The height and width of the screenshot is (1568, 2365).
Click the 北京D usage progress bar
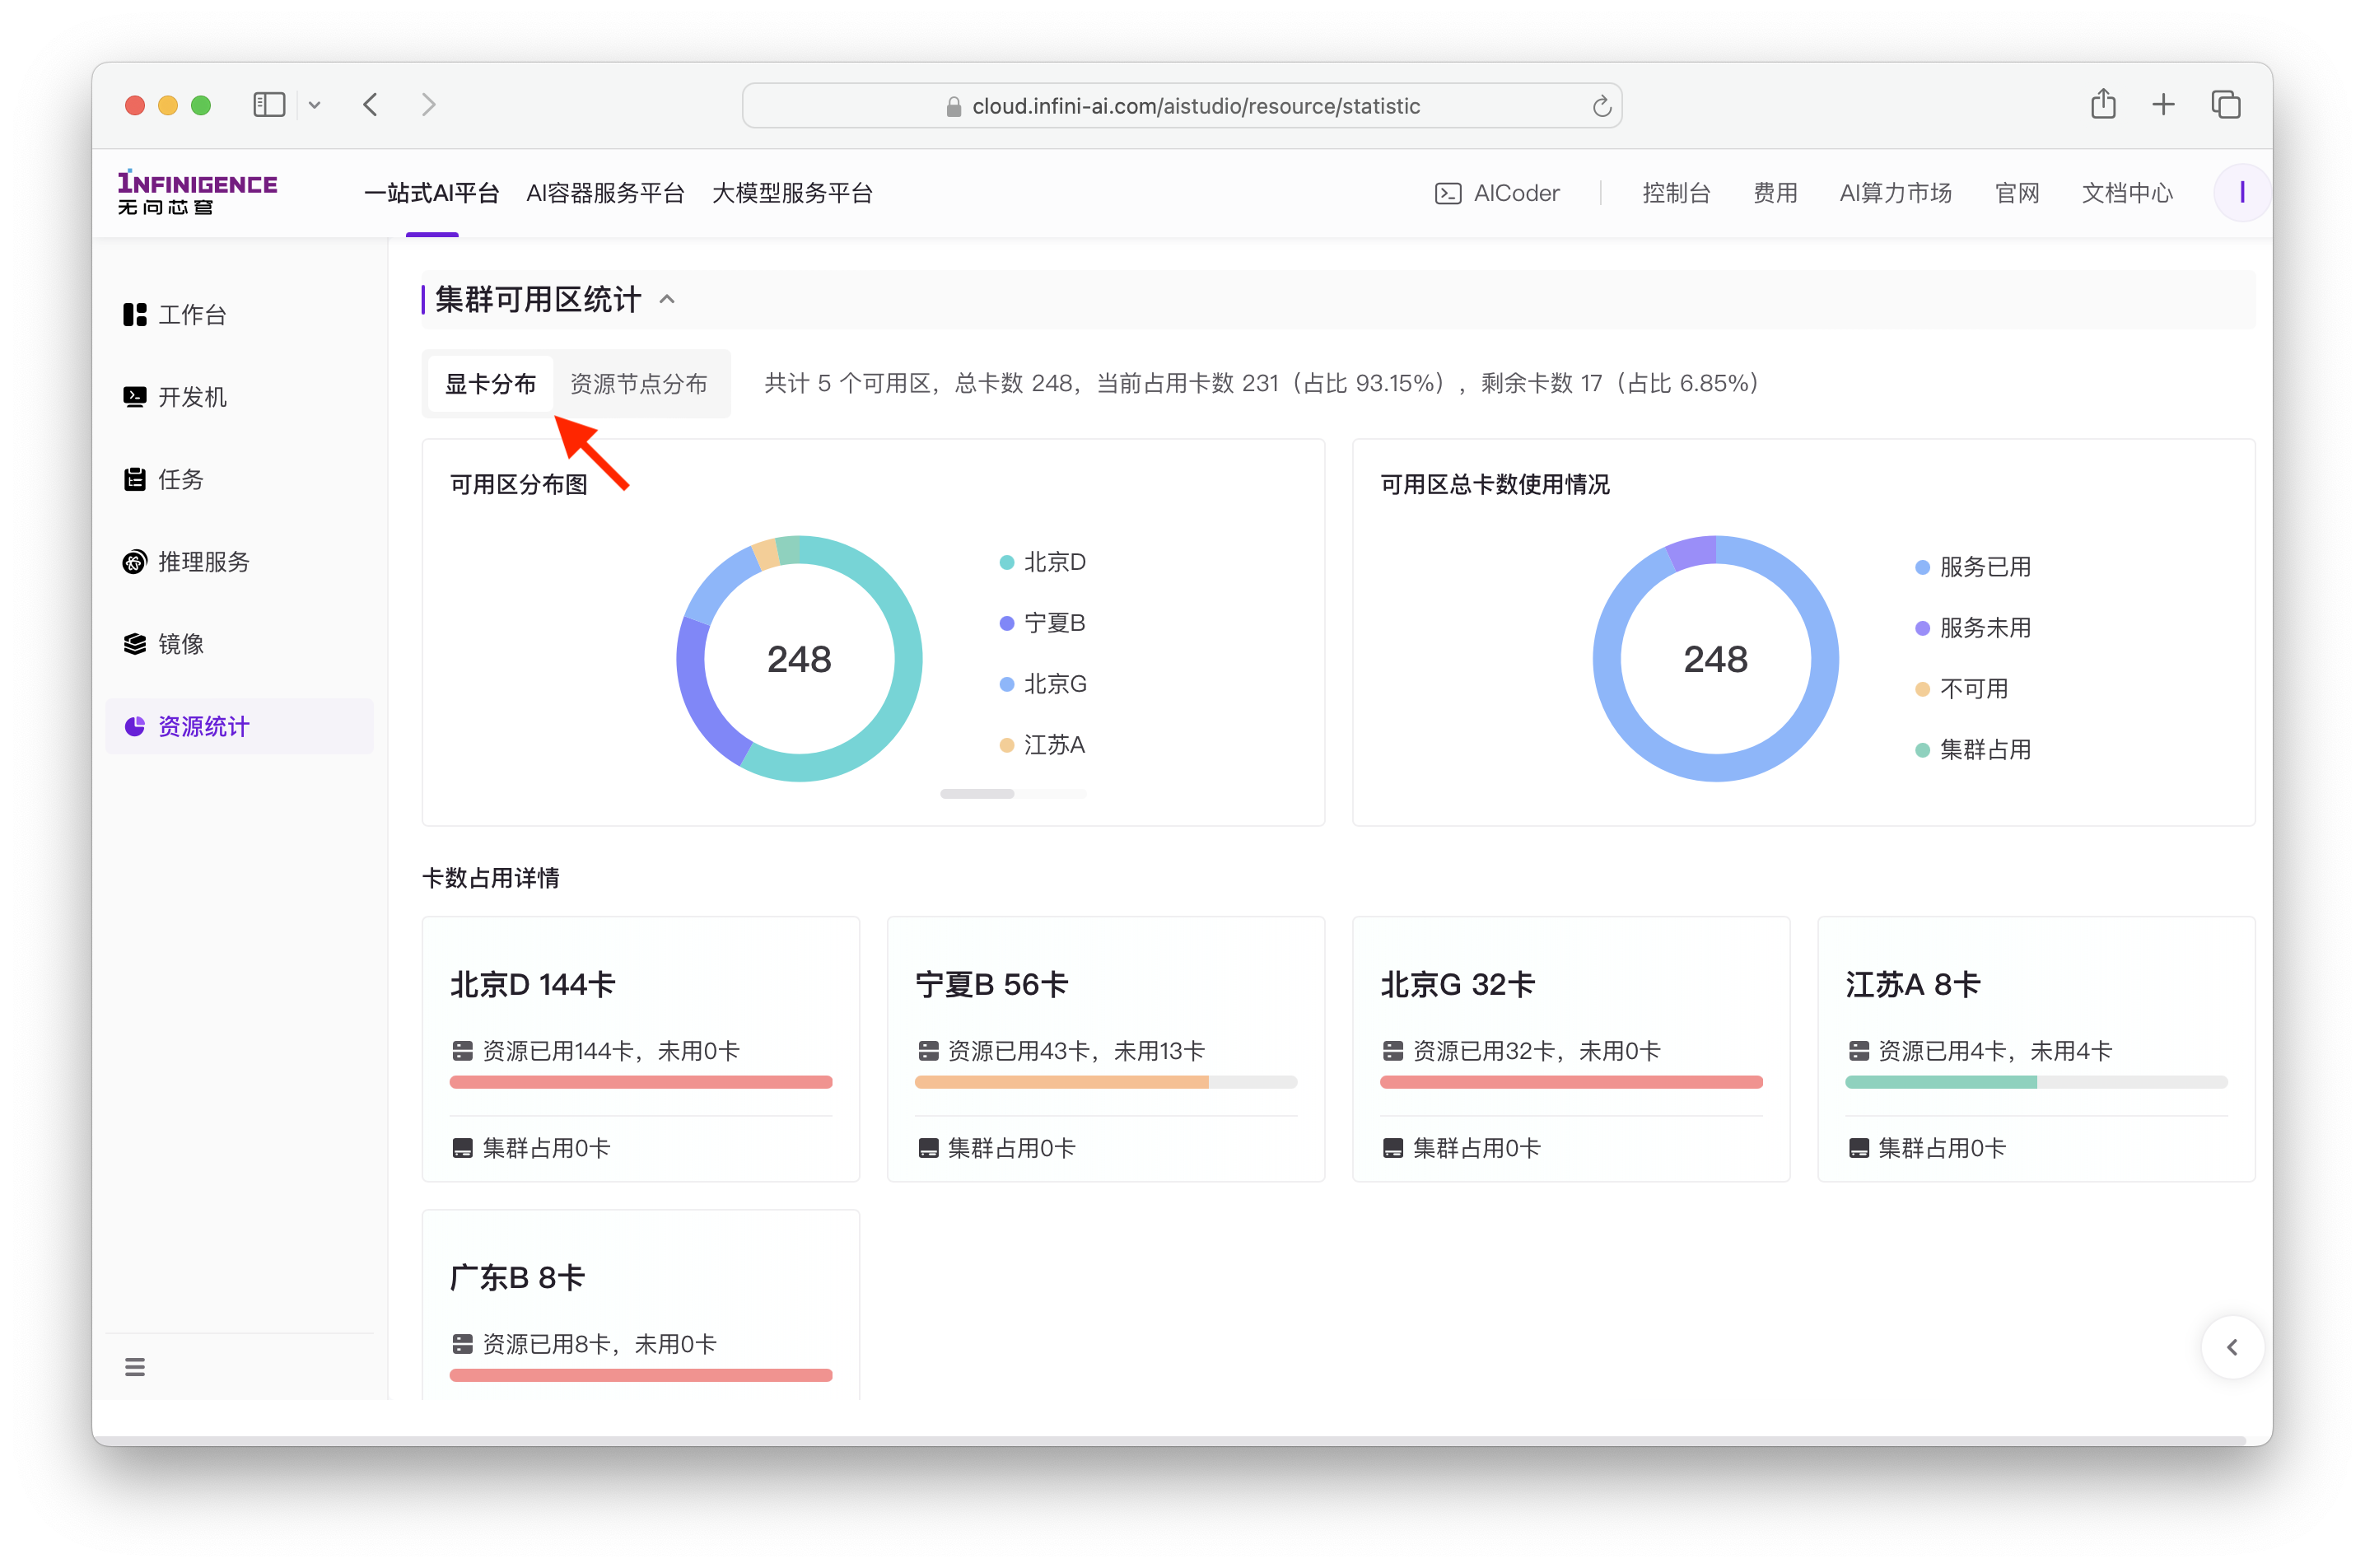641,1082
